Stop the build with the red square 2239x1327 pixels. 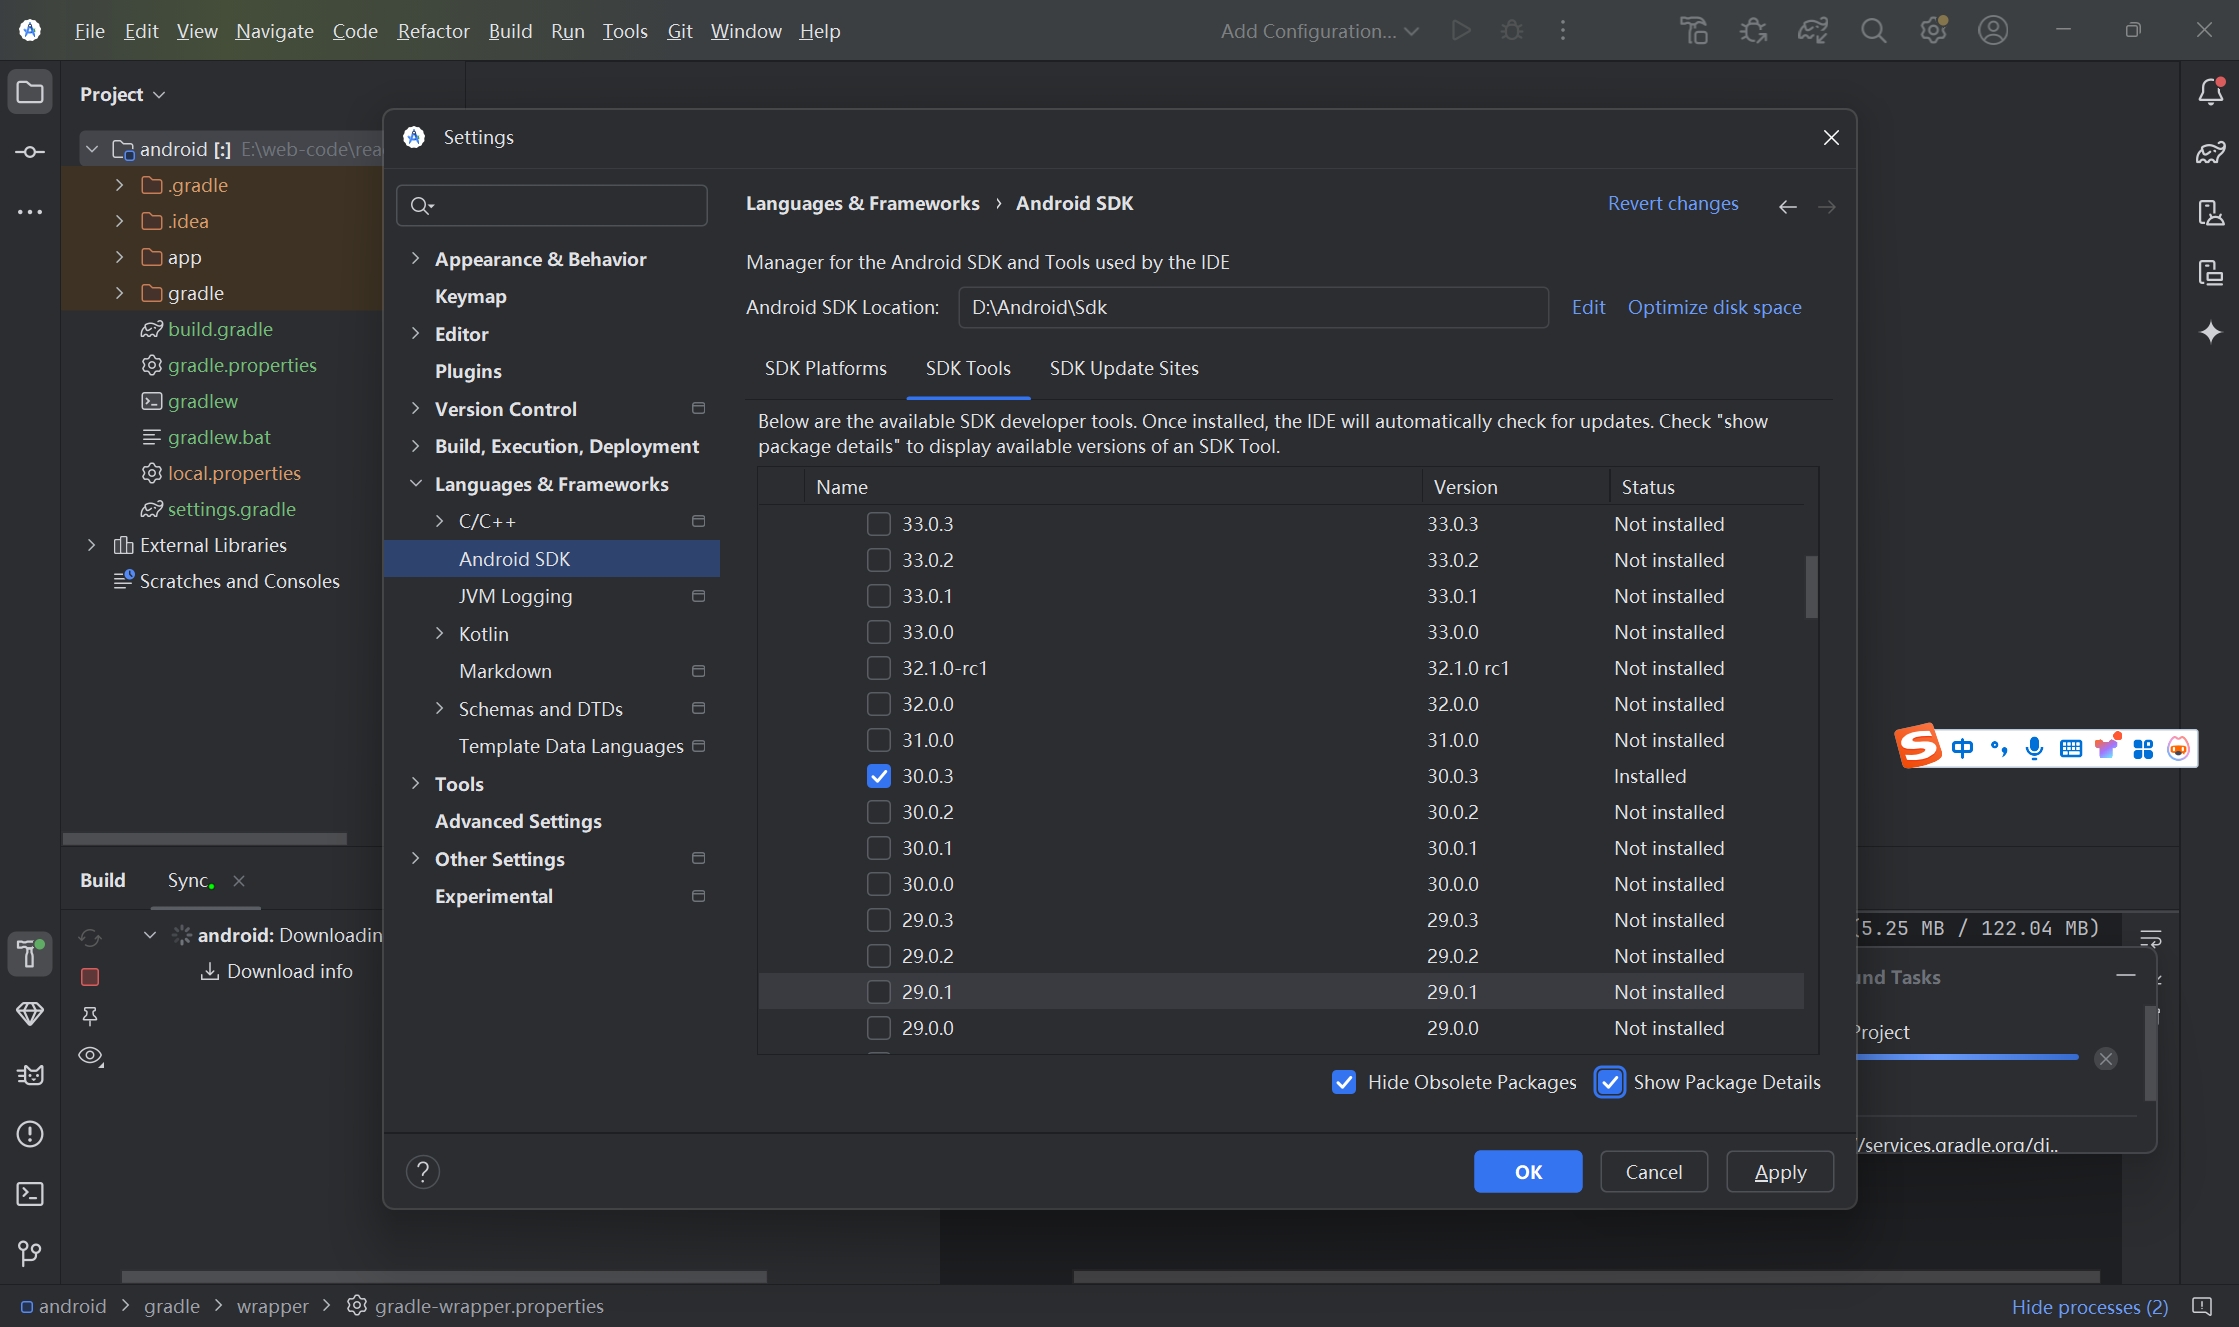click(90, 977)
